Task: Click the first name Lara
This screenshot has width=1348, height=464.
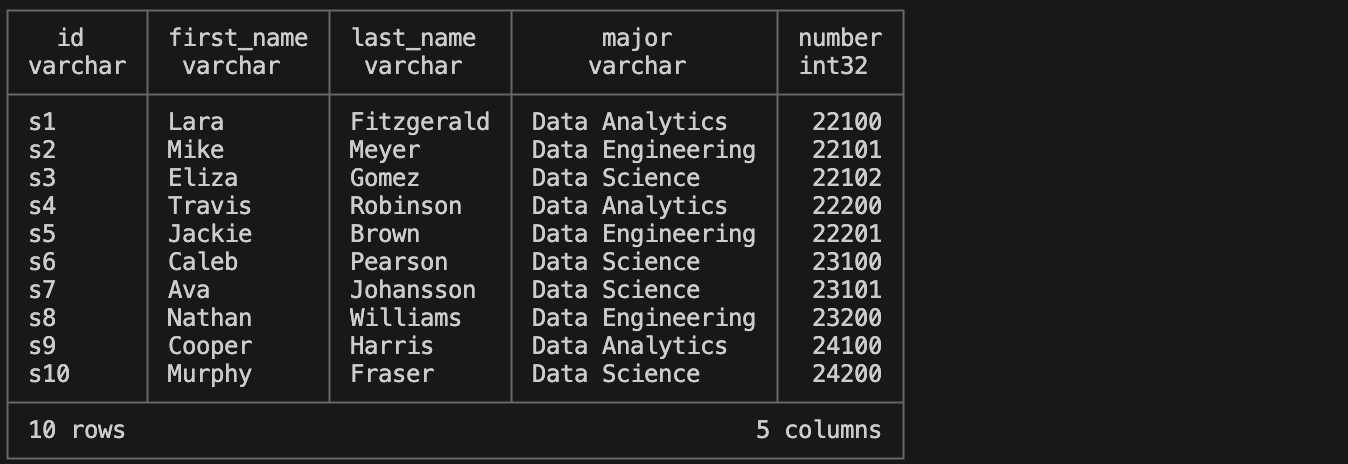Action: tap(196, 122)
